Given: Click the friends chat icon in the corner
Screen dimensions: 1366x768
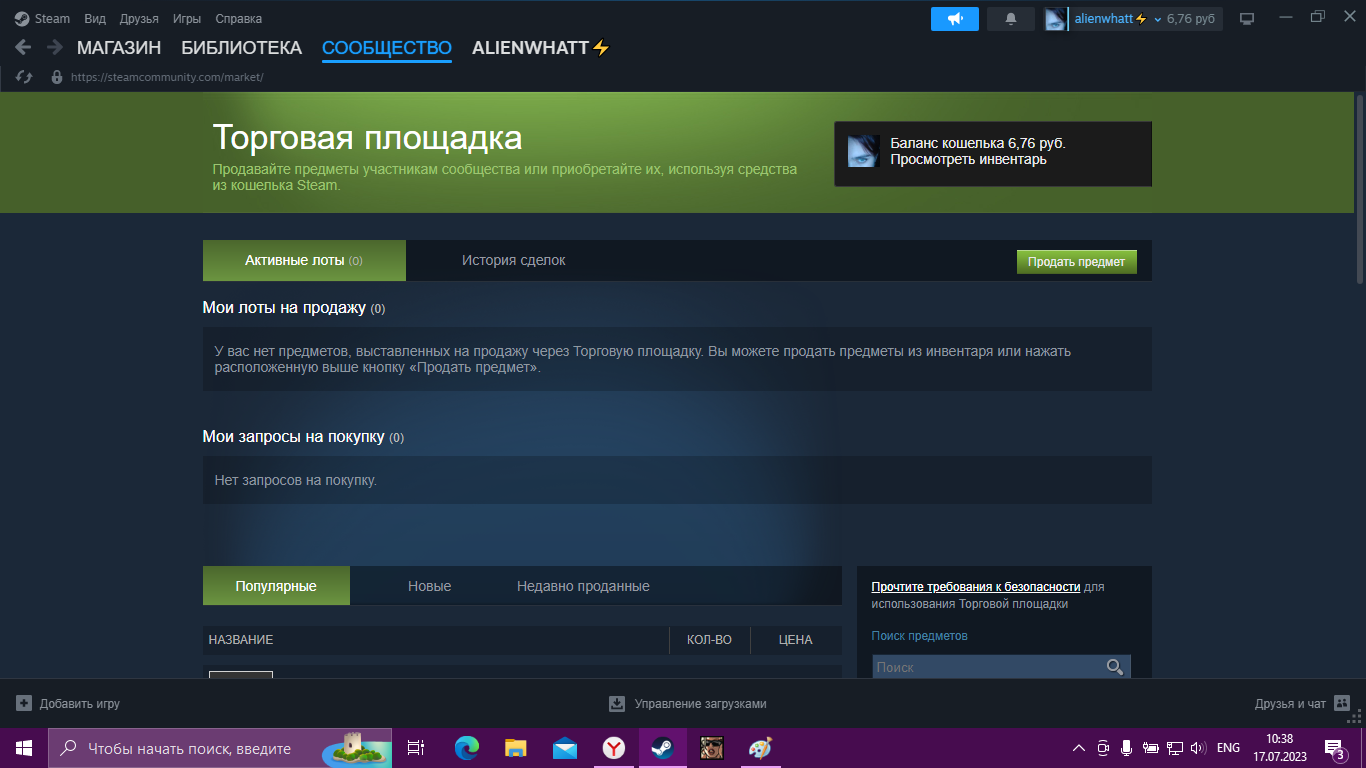Looking at the screenshot, I should pyautogui.click(x=1342, y=704).
